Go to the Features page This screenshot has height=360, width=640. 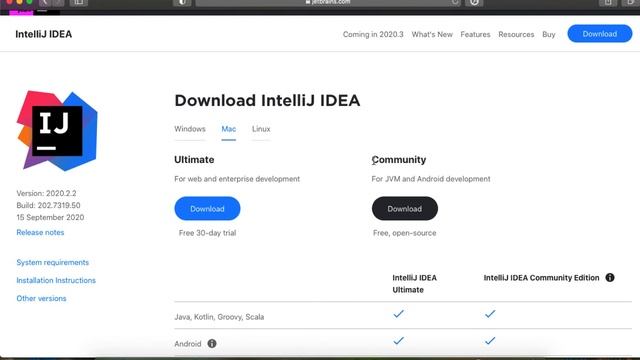pyautogui.click(x=475, y=34)
